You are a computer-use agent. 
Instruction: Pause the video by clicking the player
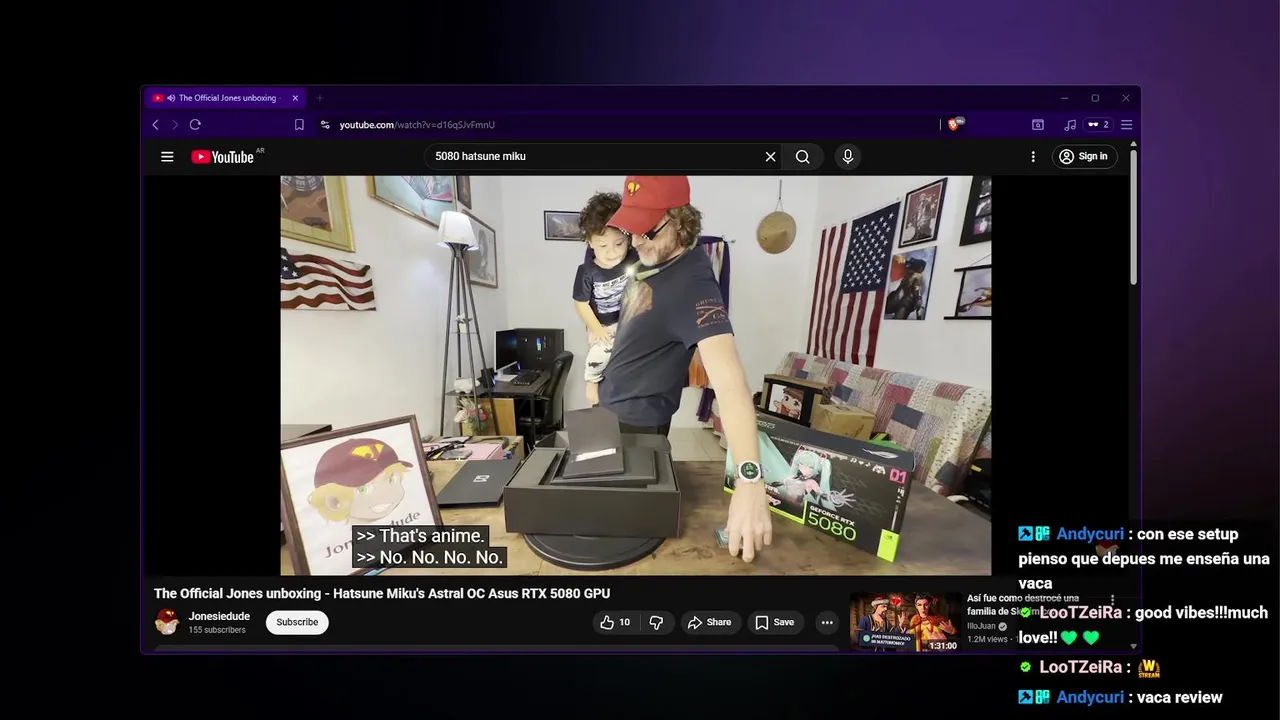[635, 375]
